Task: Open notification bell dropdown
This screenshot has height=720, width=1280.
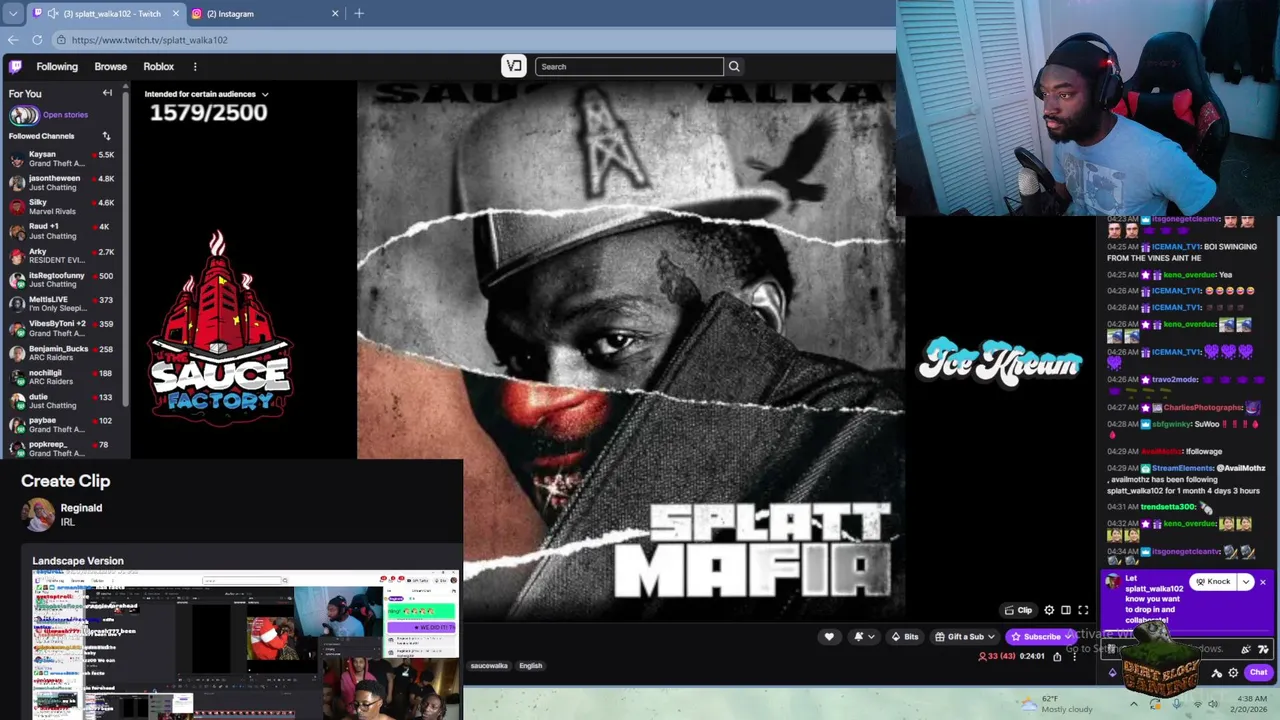Action: [863, 637]
